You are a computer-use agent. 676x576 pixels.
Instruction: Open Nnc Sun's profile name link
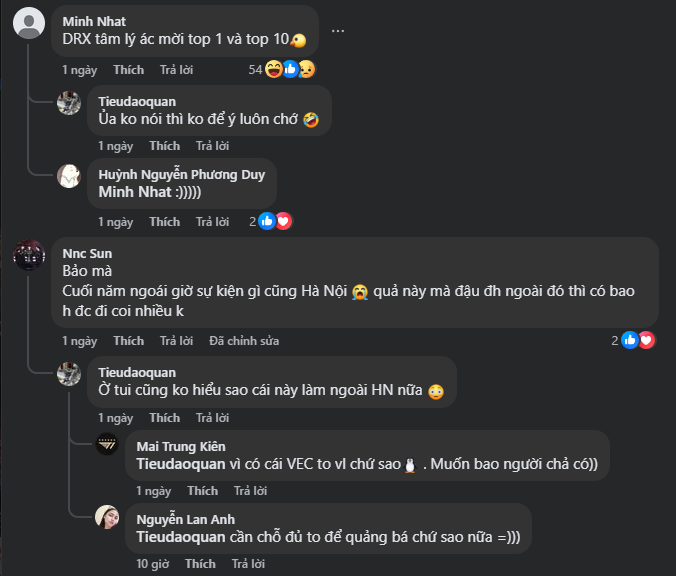coord(87,253)
